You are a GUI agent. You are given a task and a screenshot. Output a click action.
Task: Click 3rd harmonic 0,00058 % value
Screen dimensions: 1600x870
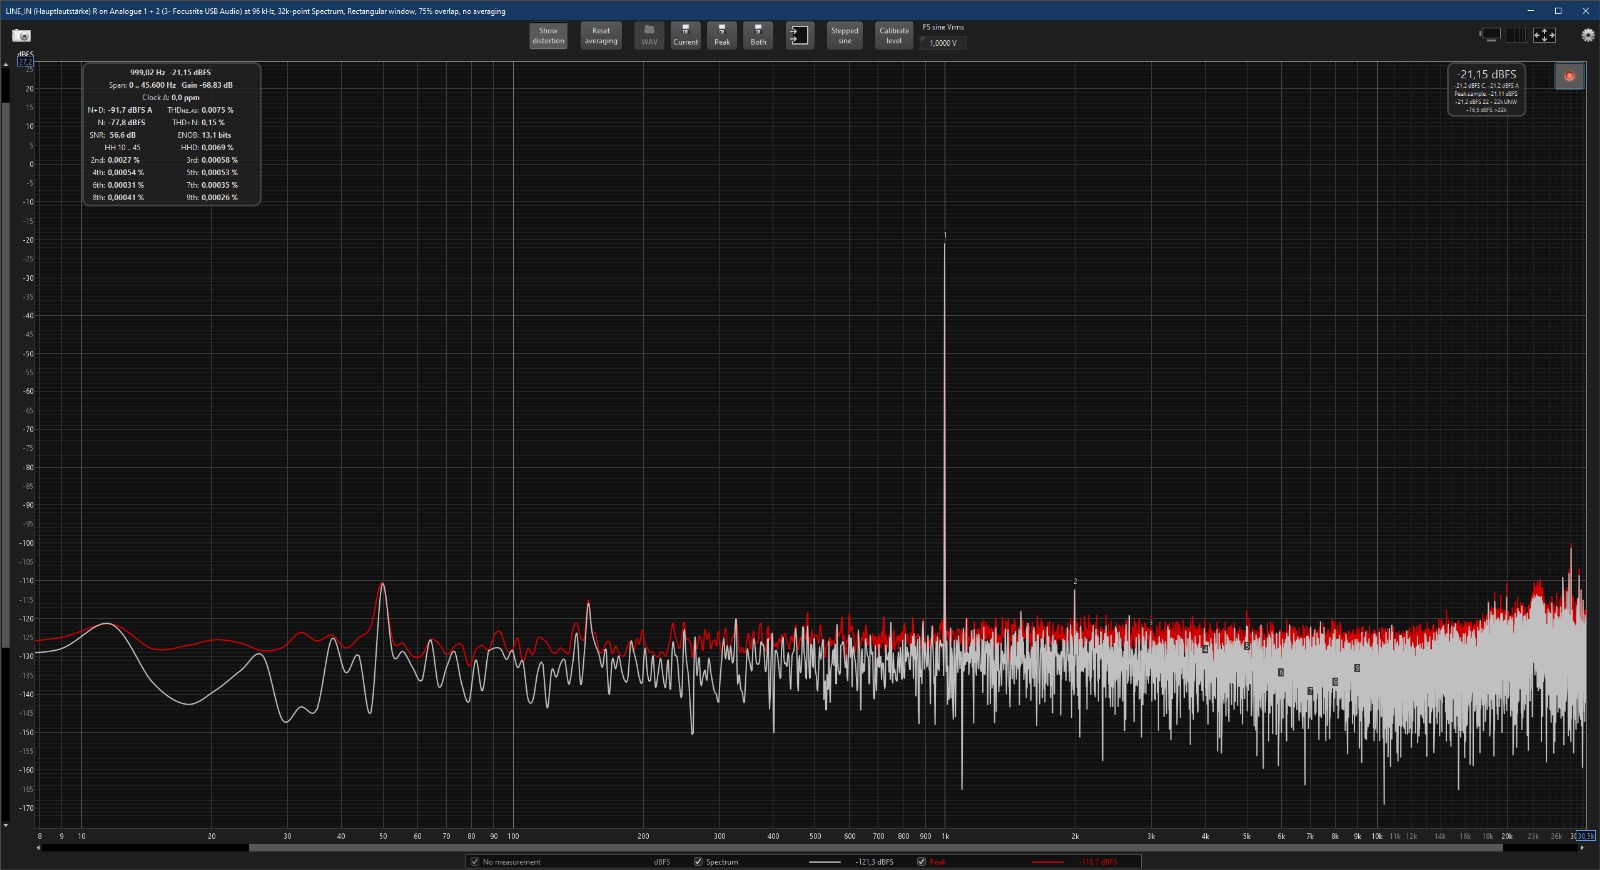click(x=219, y=160)
